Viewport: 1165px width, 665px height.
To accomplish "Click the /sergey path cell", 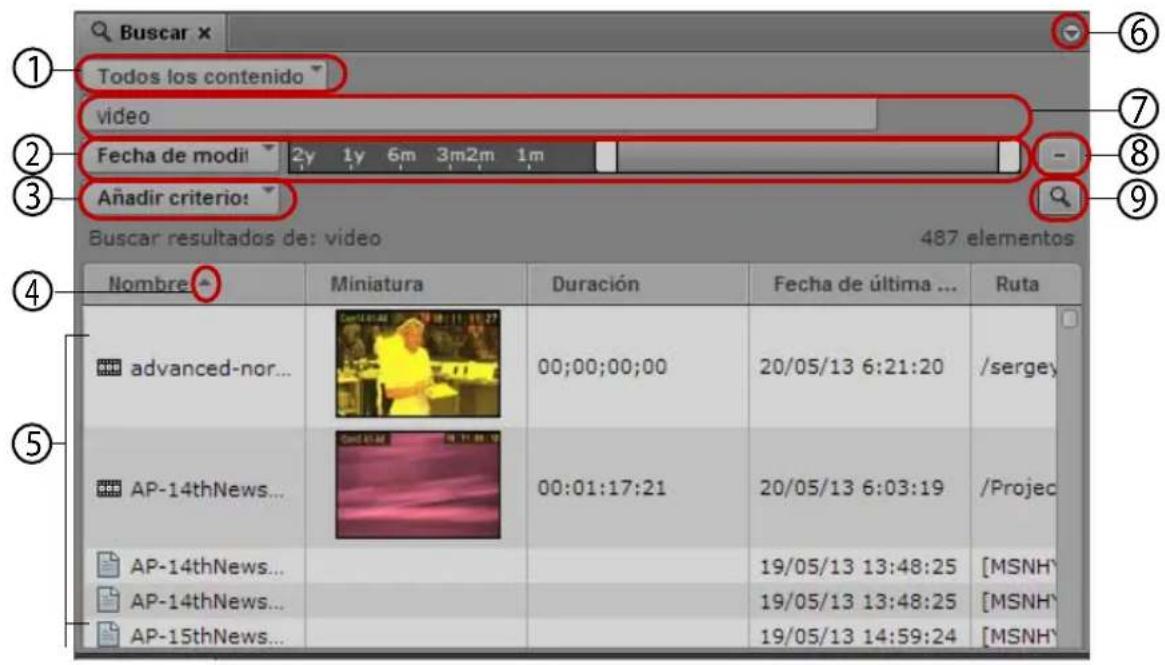I will (x=1017, y=366).
